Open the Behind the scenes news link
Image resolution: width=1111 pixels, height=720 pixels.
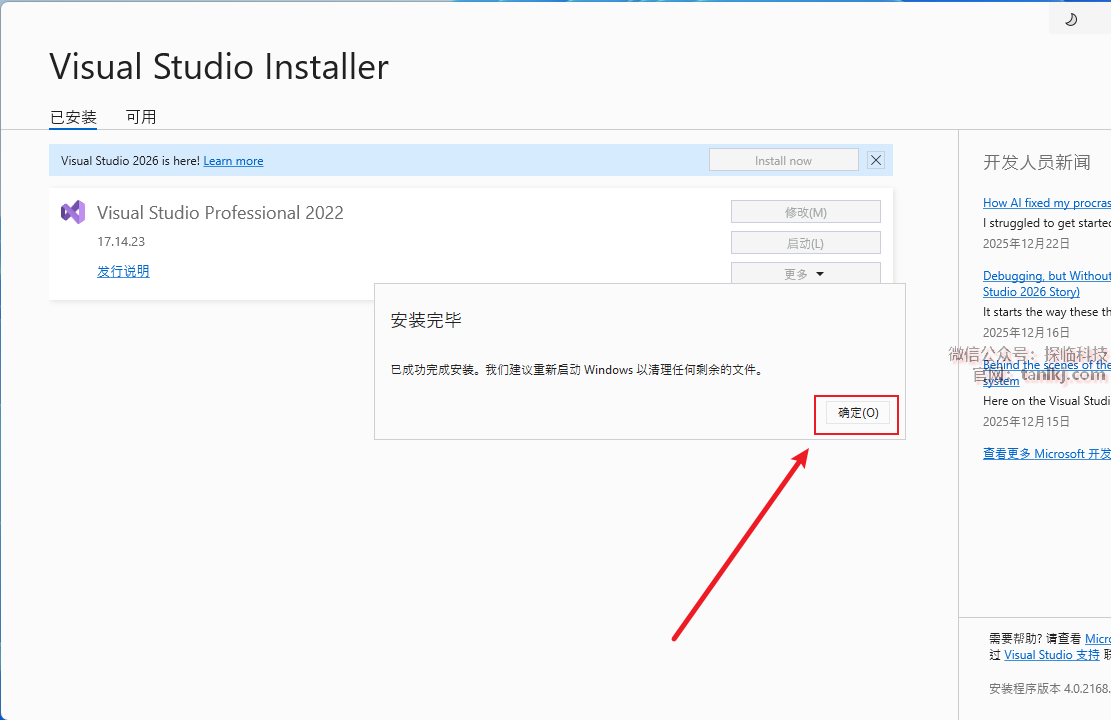[1047, 373]
